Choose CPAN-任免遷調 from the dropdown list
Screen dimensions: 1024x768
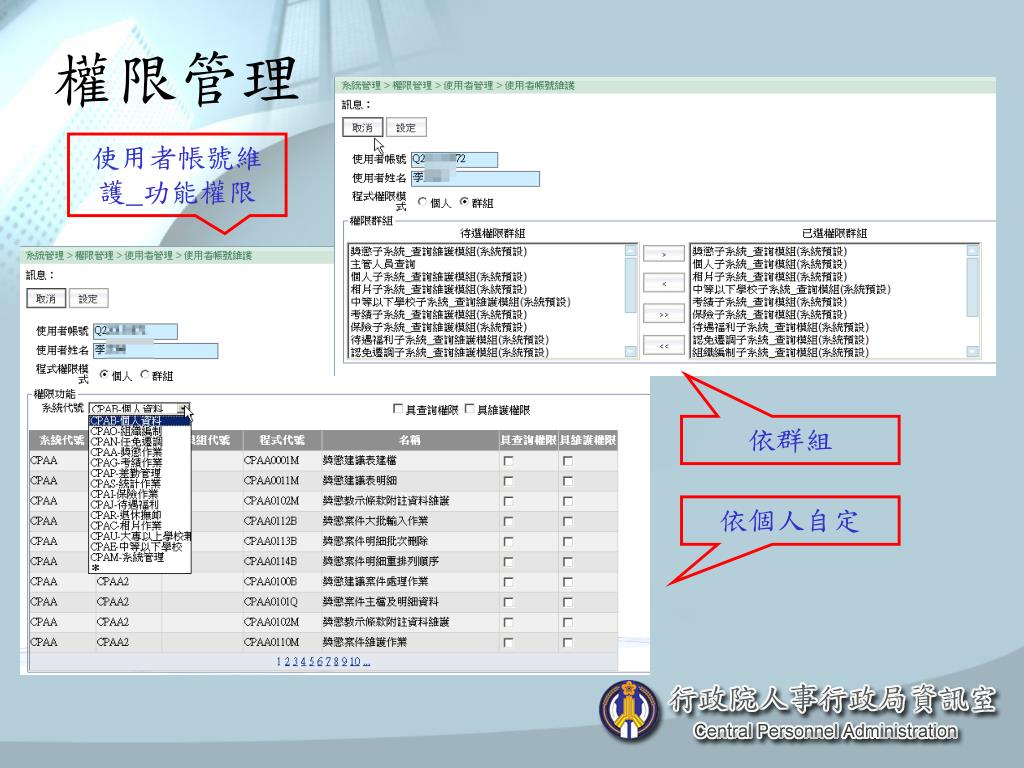140,441
